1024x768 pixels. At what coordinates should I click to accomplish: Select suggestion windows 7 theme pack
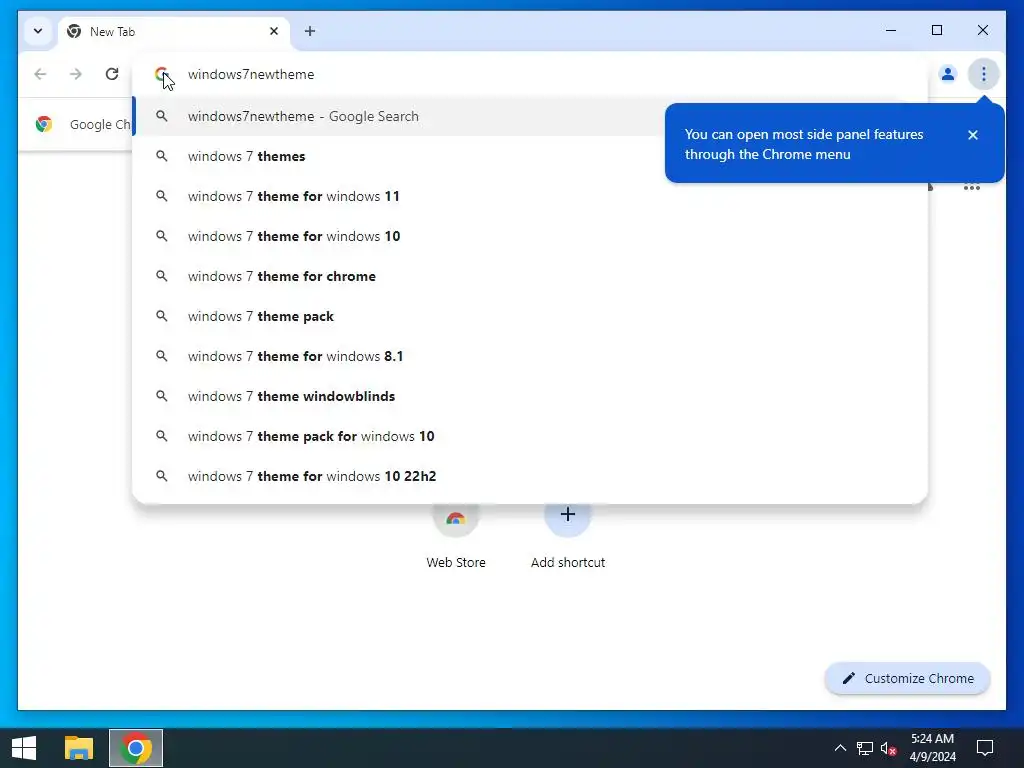pos(530,316)
